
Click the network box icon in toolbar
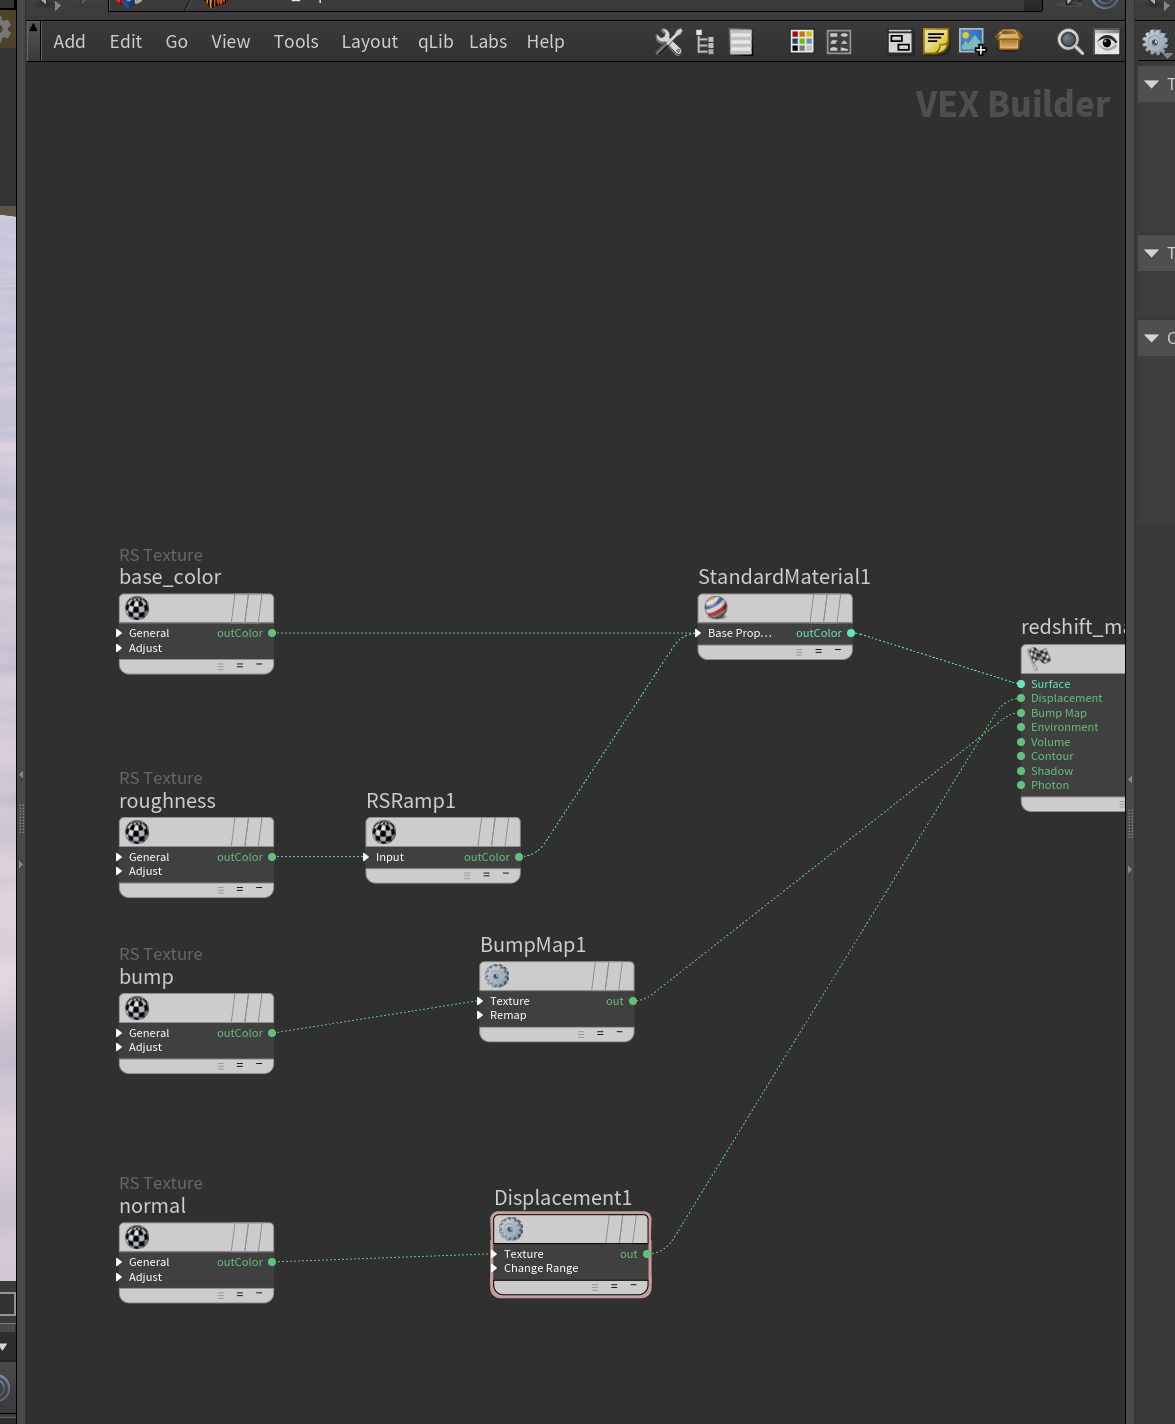(1009, 41)
